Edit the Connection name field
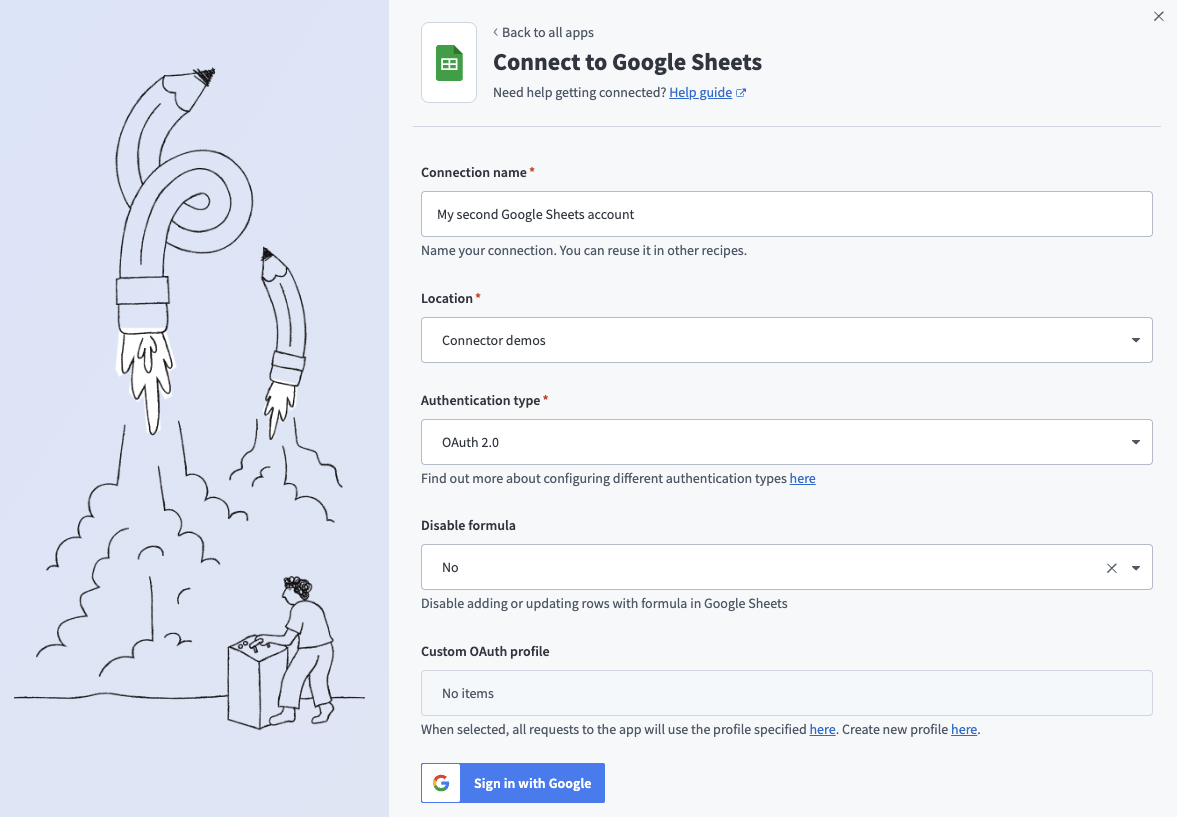1177x817 pixels. (x=786, y=213)
